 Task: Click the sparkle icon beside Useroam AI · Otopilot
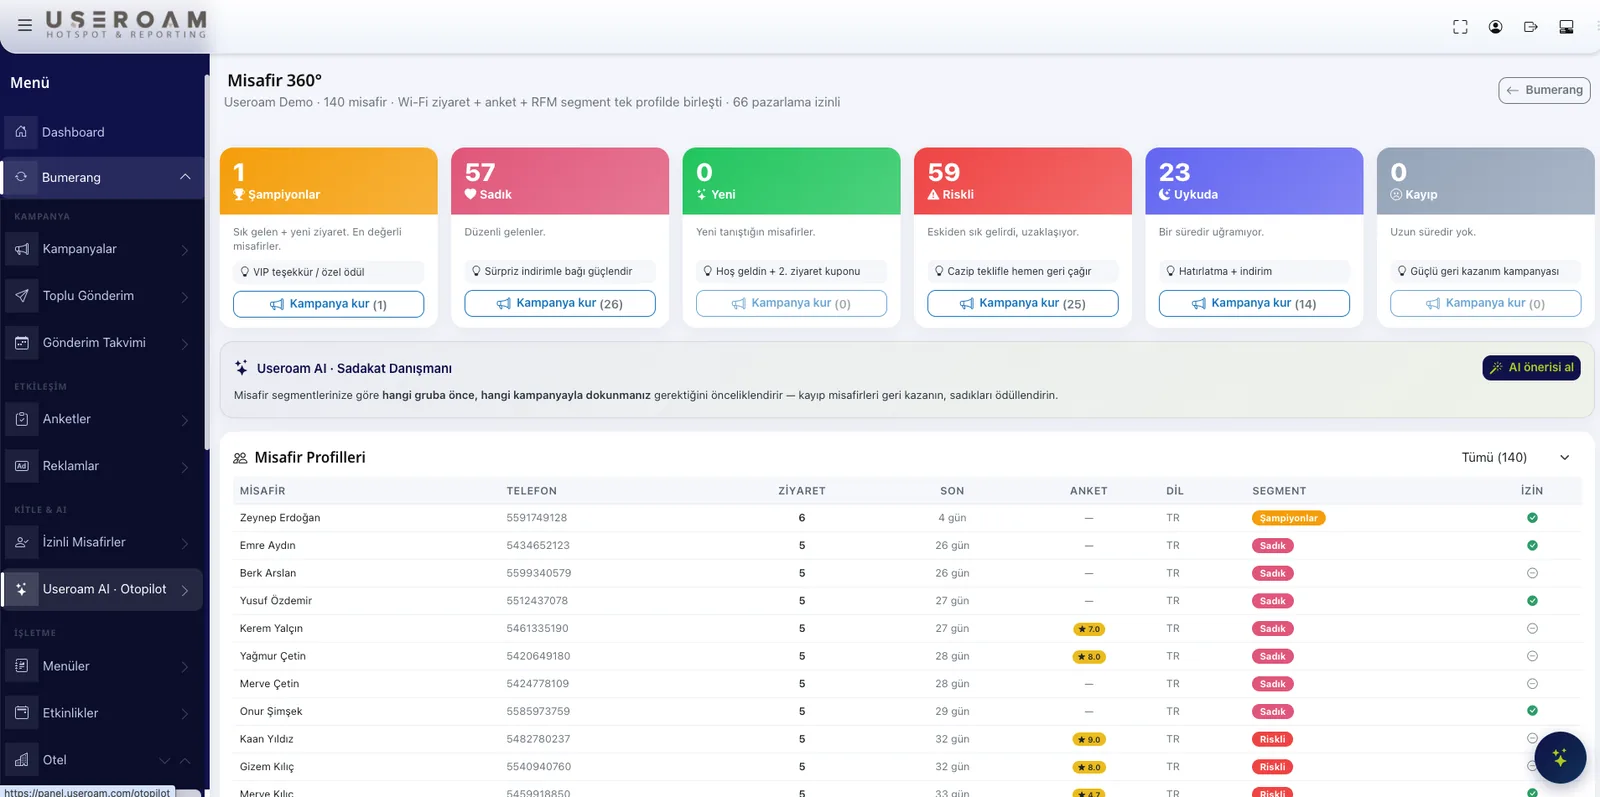tap(22, 589)
